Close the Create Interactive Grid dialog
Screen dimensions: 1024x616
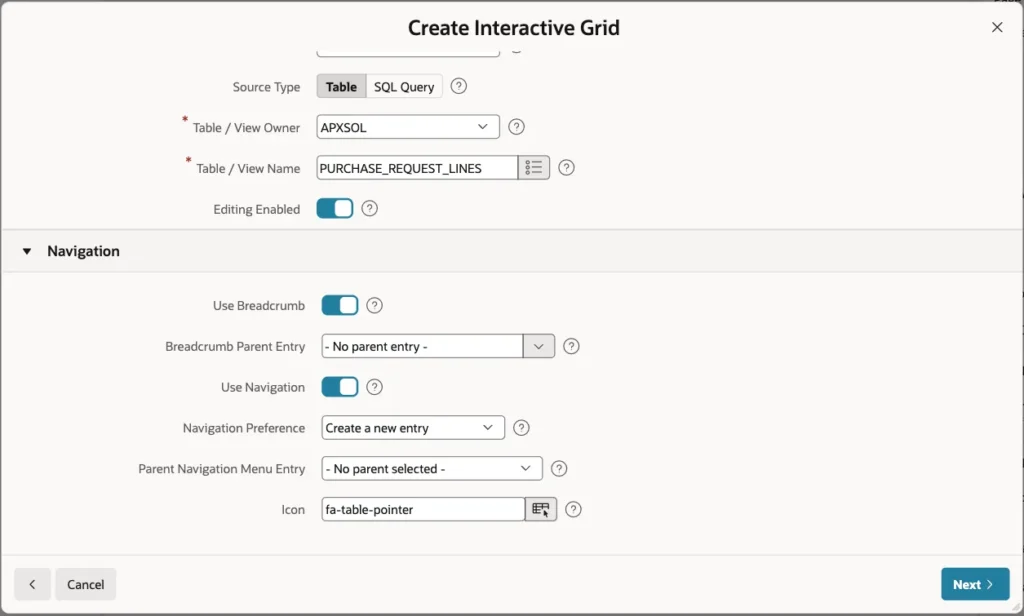coord(997,27)
